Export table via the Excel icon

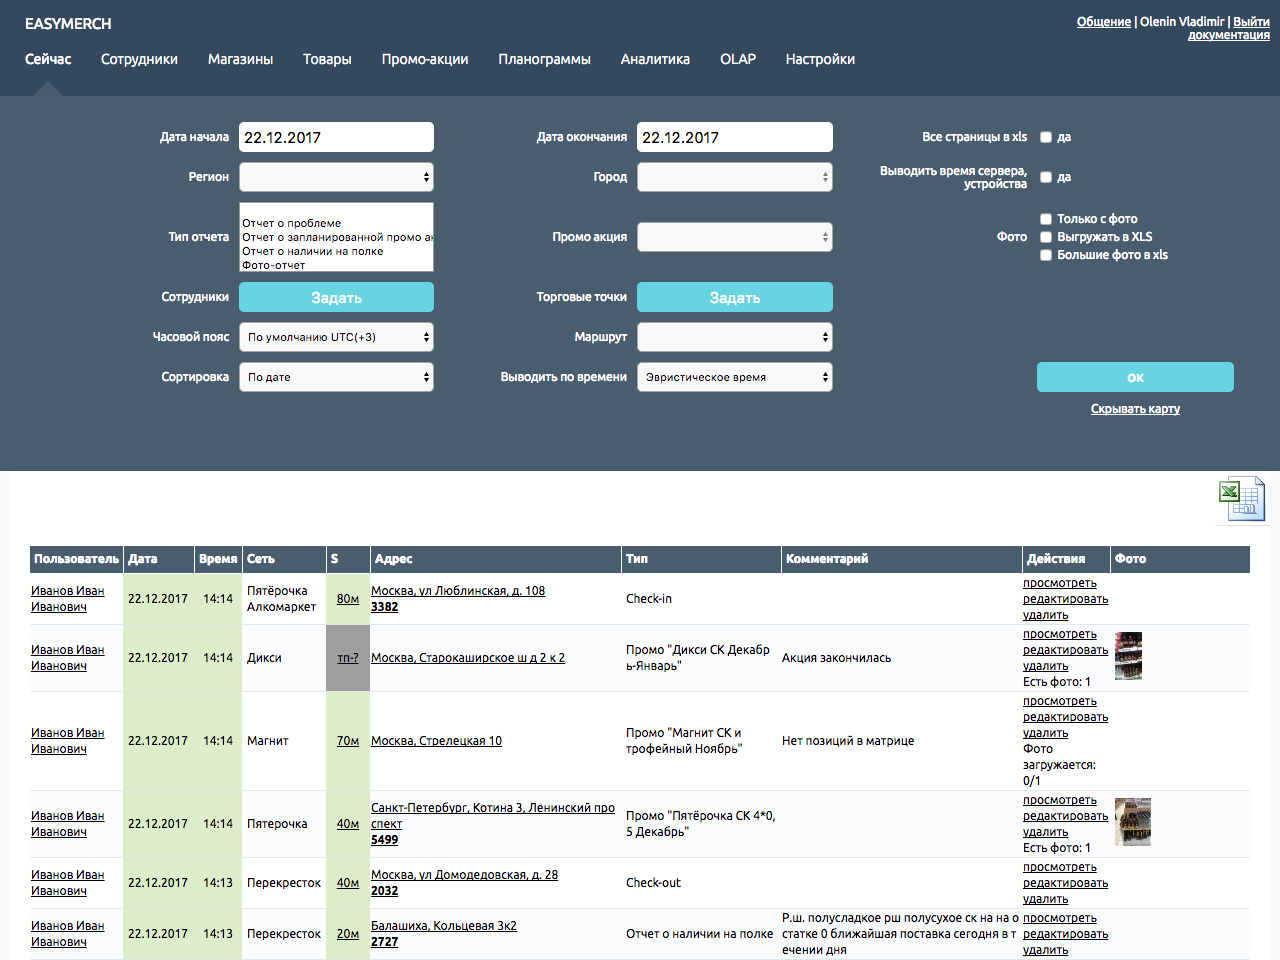[1241, 498]
